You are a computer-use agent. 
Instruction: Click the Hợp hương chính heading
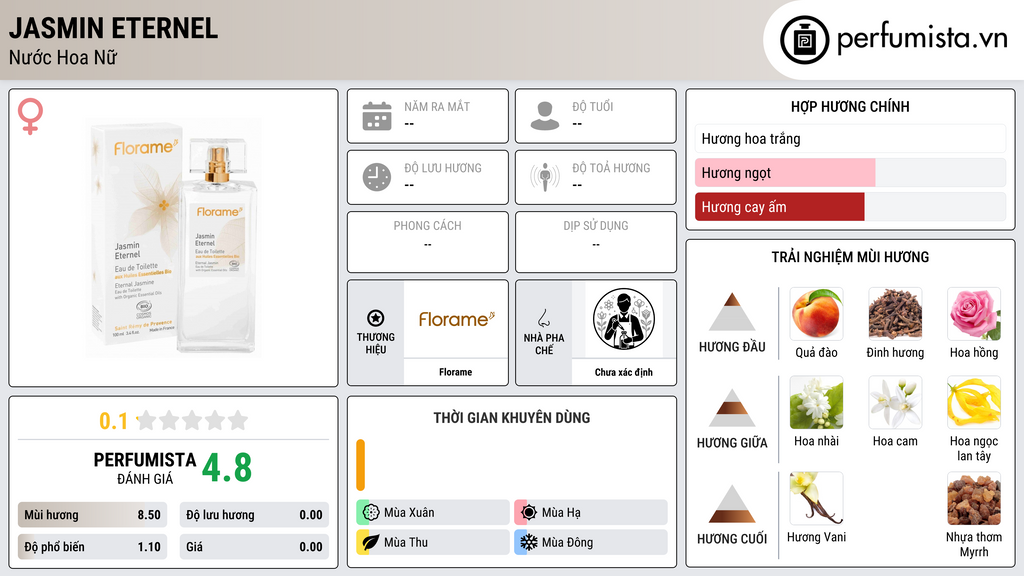850,106
